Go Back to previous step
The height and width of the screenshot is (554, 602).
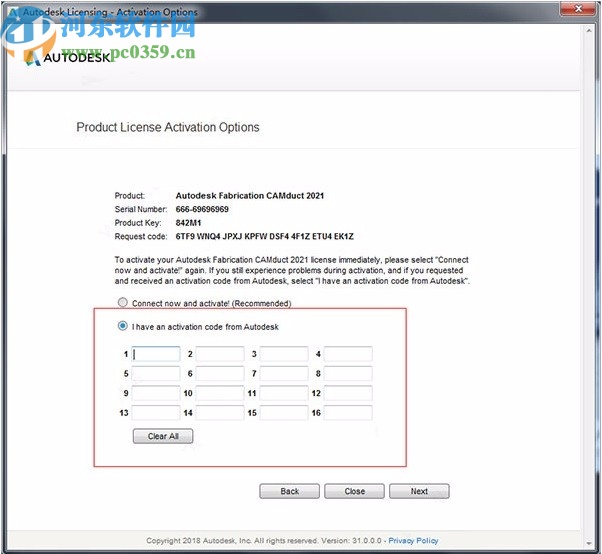point(289,491)
